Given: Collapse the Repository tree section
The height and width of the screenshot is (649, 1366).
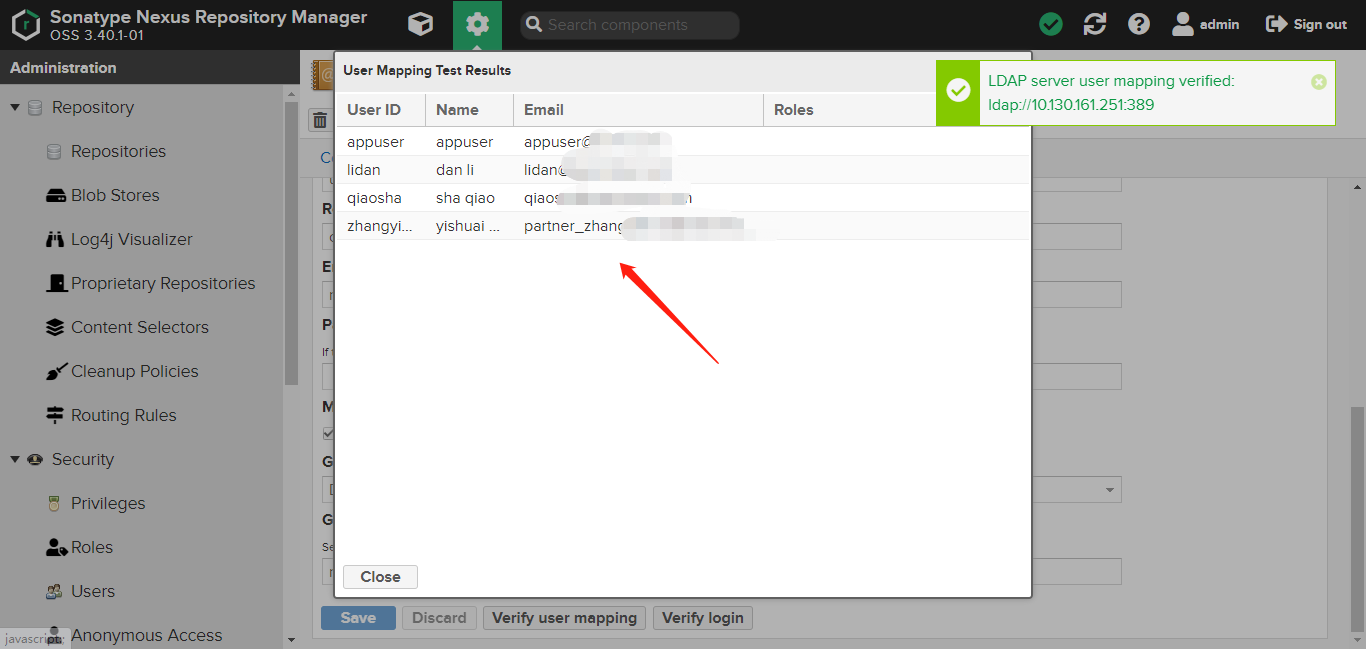Looking at the screenshot, I should 15,108.
